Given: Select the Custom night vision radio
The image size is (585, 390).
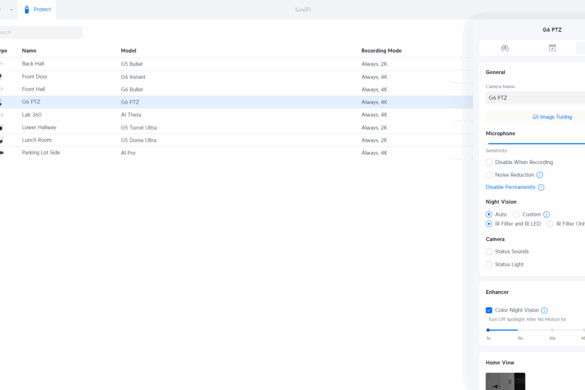Looking at the screenshot, I should click(x=516, y=214).
